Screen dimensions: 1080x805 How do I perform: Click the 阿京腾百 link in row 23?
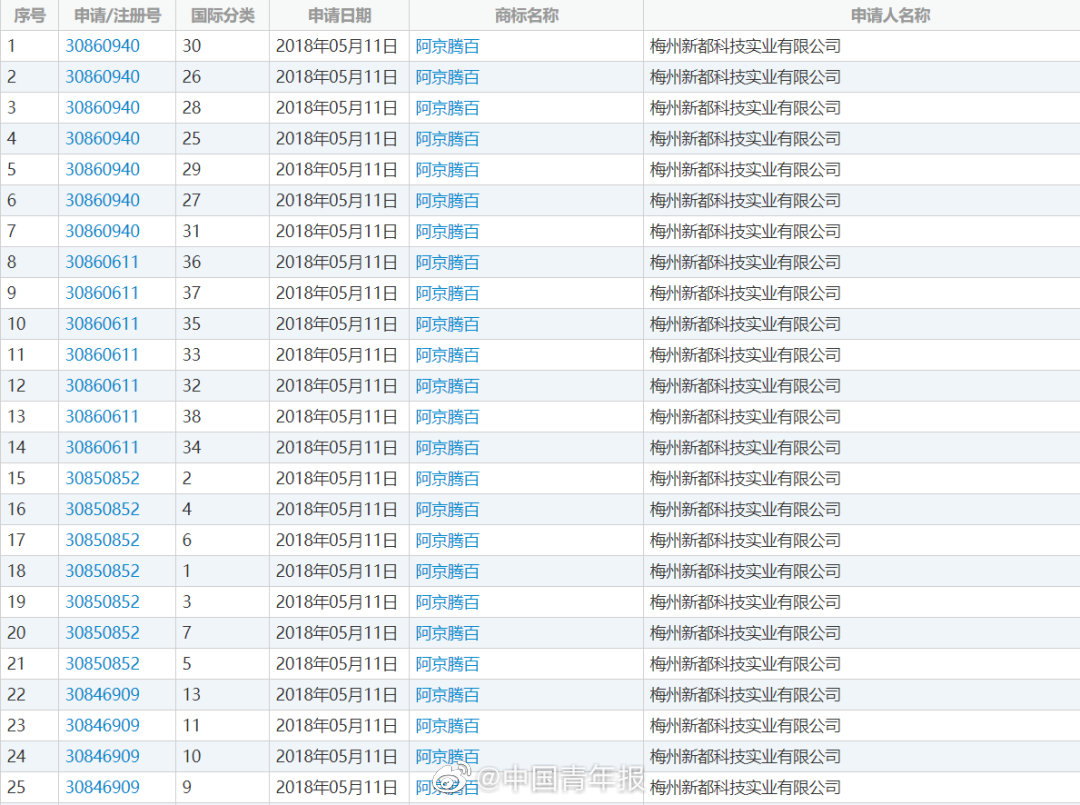447,726
